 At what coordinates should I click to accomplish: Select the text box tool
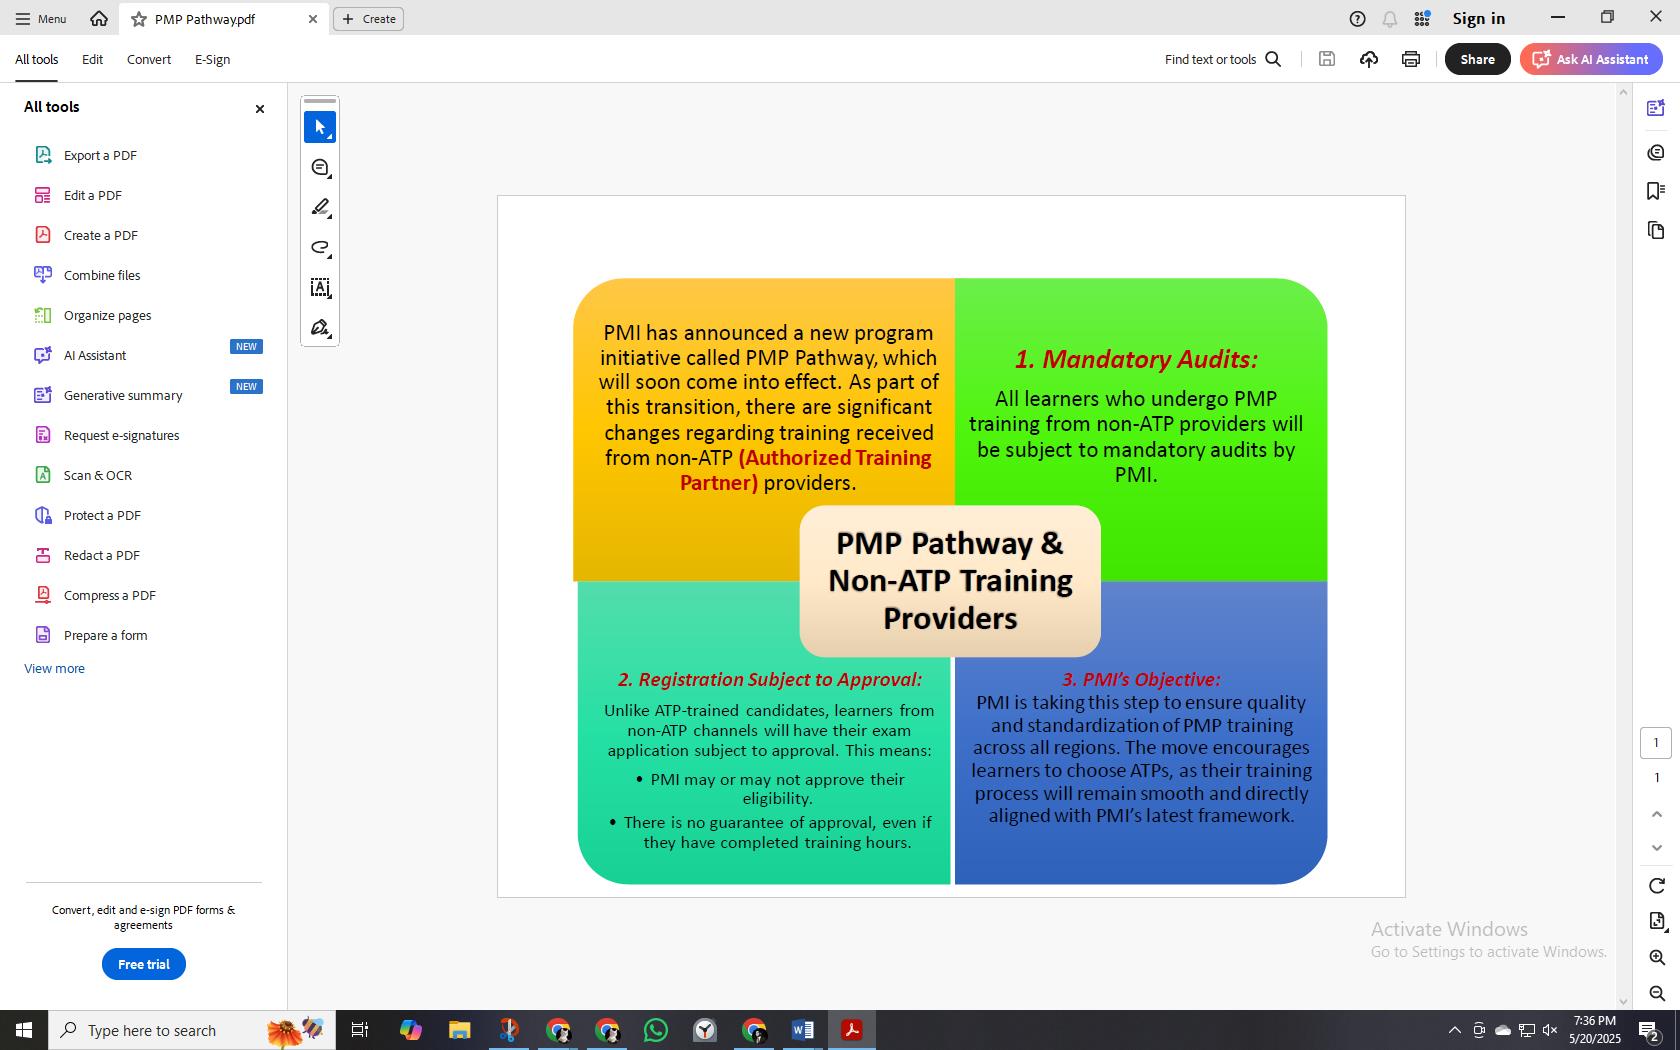pyautogui.click(x=320, y=288)
